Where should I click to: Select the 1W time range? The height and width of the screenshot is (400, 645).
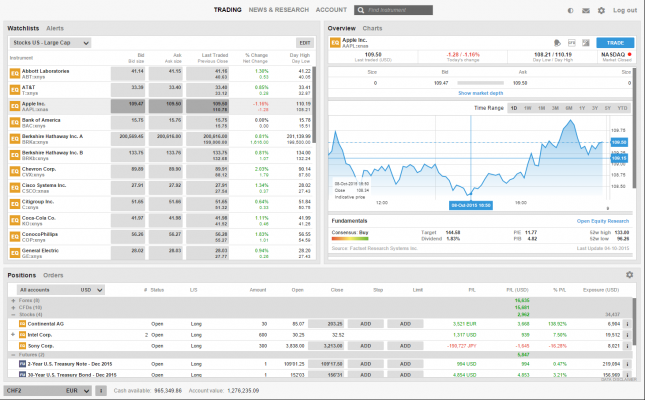pyautogui.click(x=528, y=108)
